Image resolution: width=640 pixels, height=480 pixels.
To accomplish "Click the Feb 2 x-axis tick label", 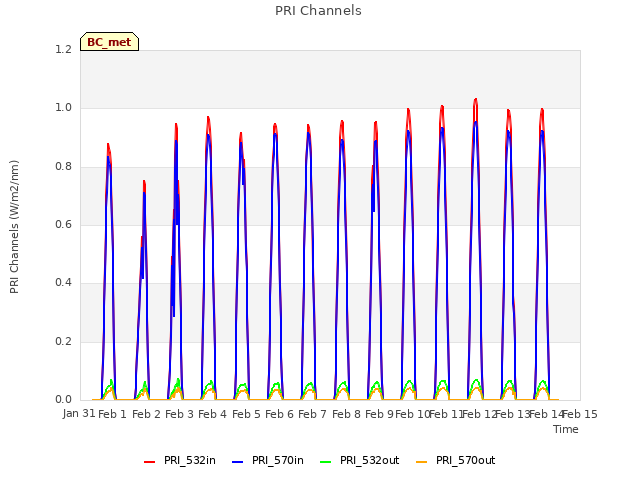I will point(146,414).
